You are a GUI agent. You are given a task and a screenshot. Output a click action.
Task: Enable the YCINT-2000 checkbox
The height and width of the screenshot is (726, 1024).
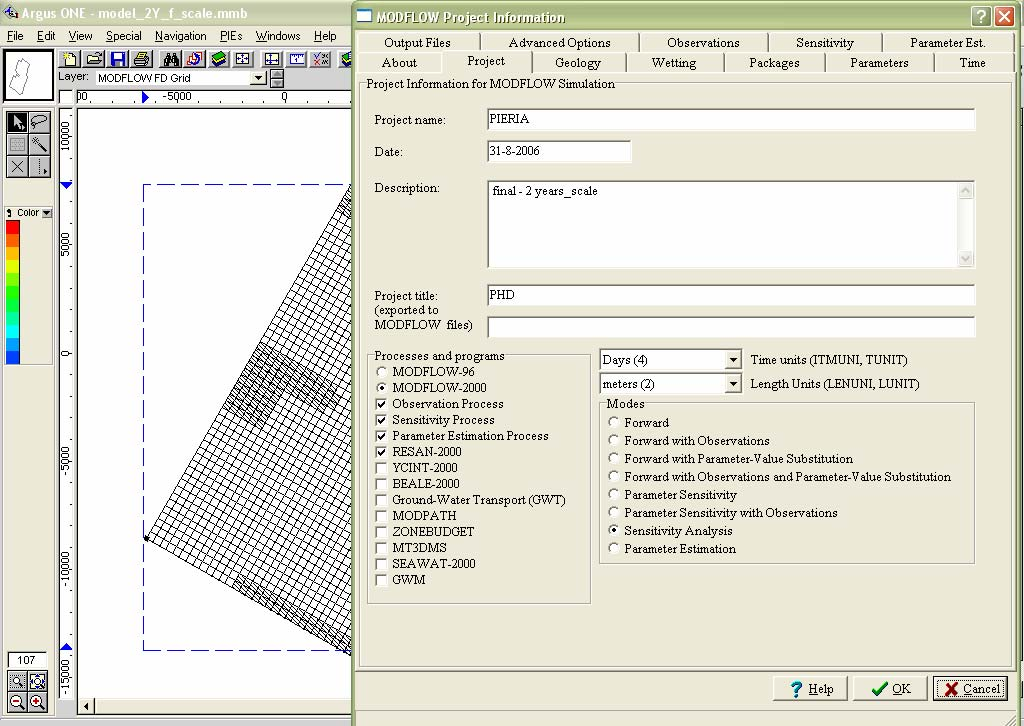click(381, 467)
